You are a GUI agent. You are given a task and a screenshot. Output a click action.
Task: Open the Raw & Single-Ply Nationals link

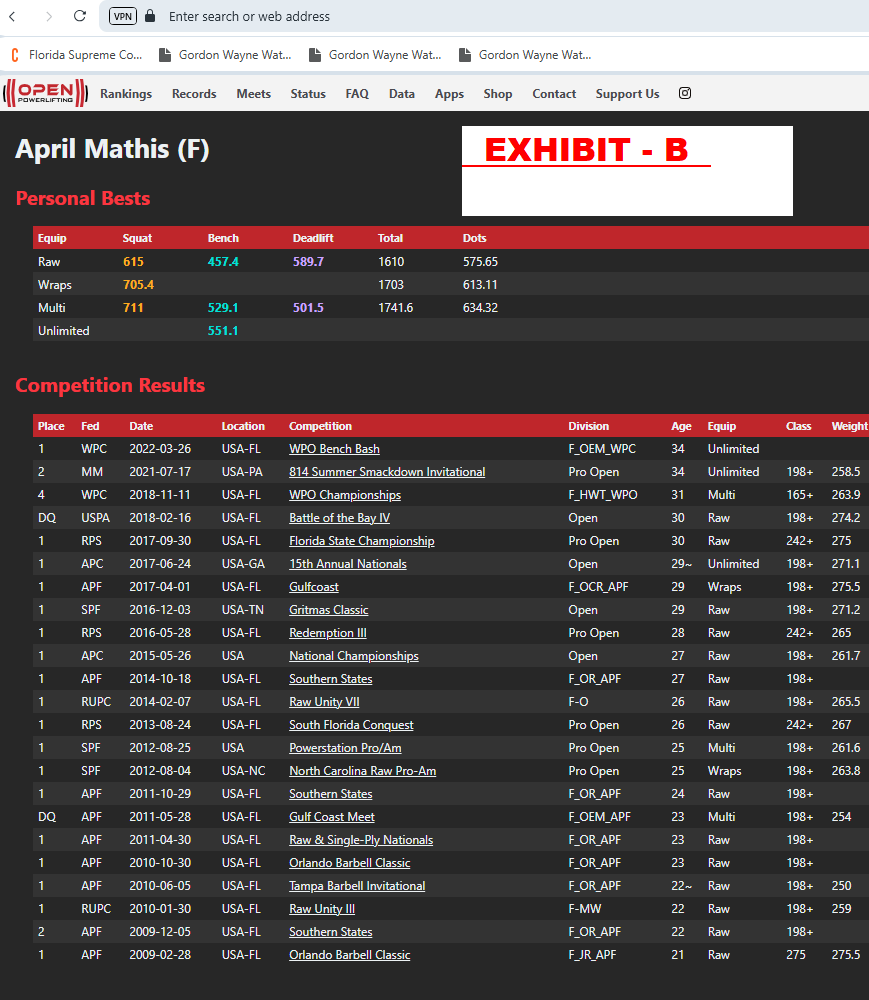[x=361, y=840]
